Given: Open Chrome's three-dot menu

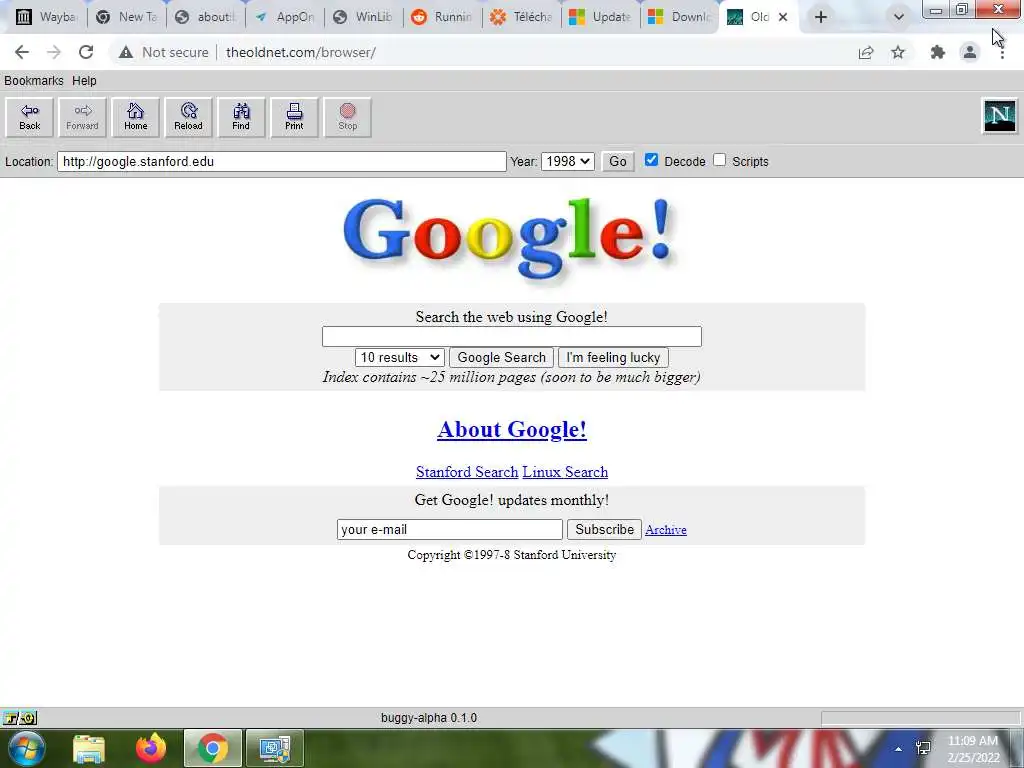Looking at the screenshot, I should coord(1002,52).
